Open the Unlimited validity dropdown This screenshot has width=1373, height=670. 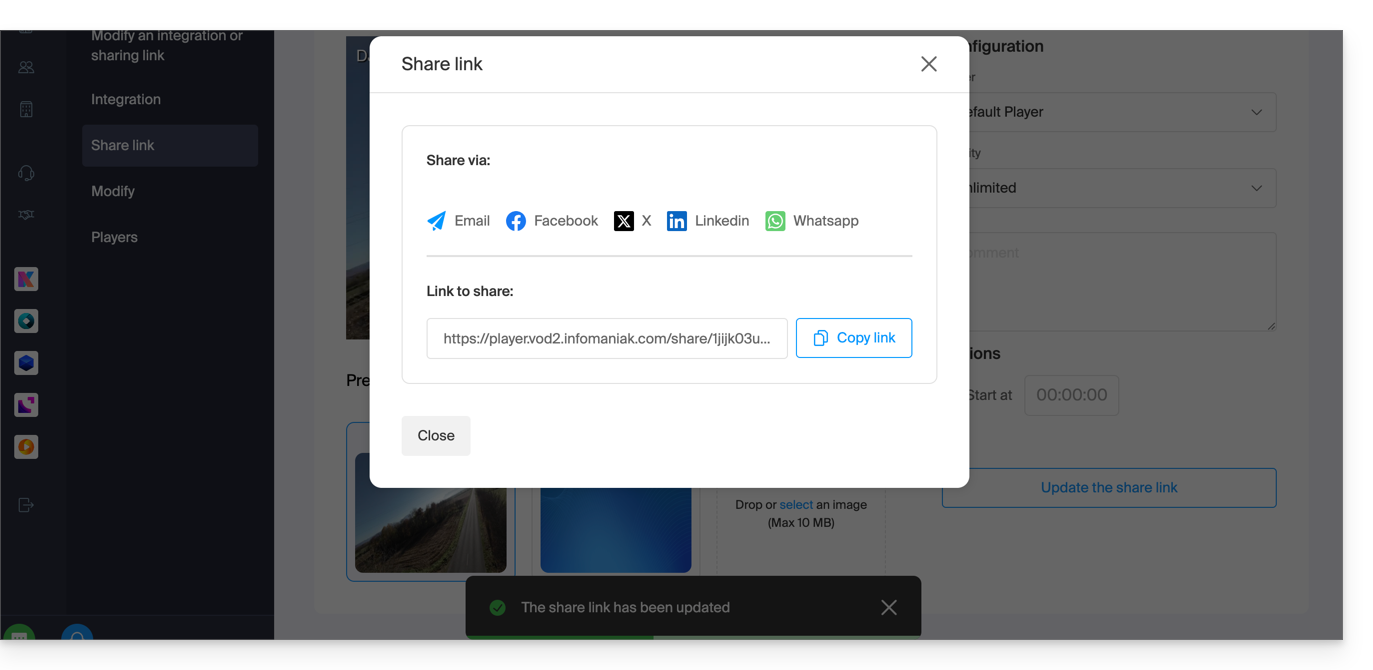1115,188
